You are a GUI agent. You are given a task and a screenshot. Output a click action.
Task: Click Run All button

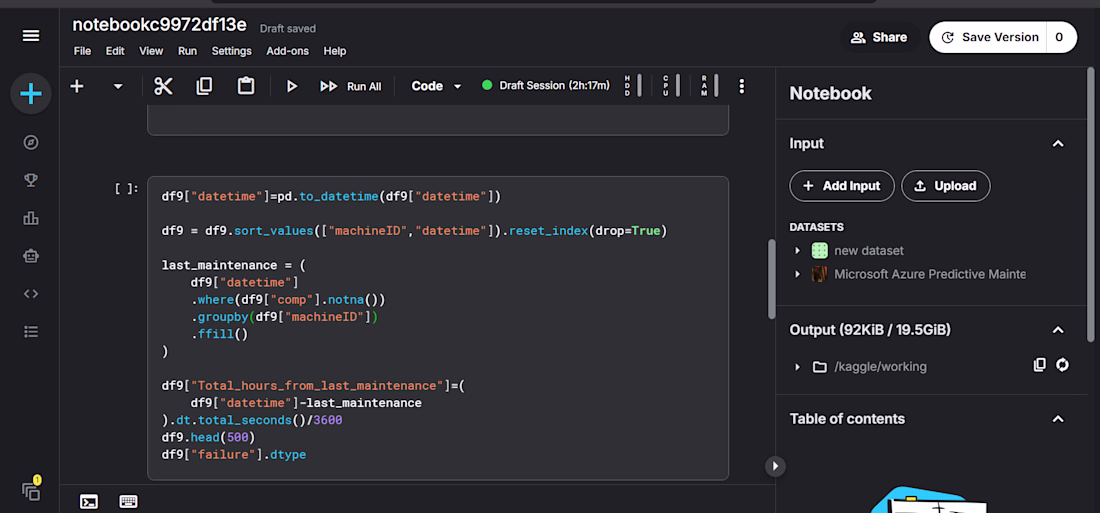(x=351, y=86)
